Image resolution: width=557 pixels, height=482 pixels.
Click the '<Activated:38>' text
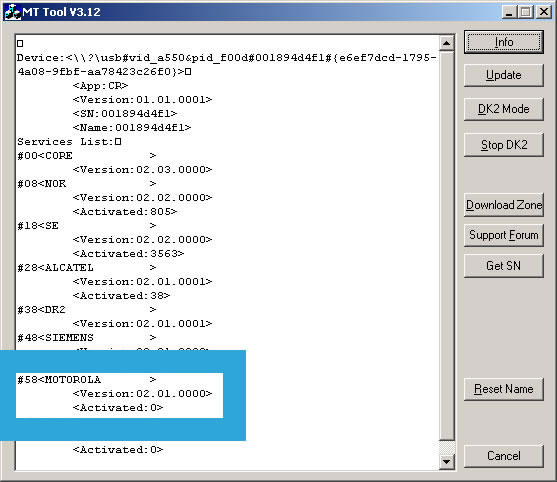pyautogui.click(x=121, y=296)
